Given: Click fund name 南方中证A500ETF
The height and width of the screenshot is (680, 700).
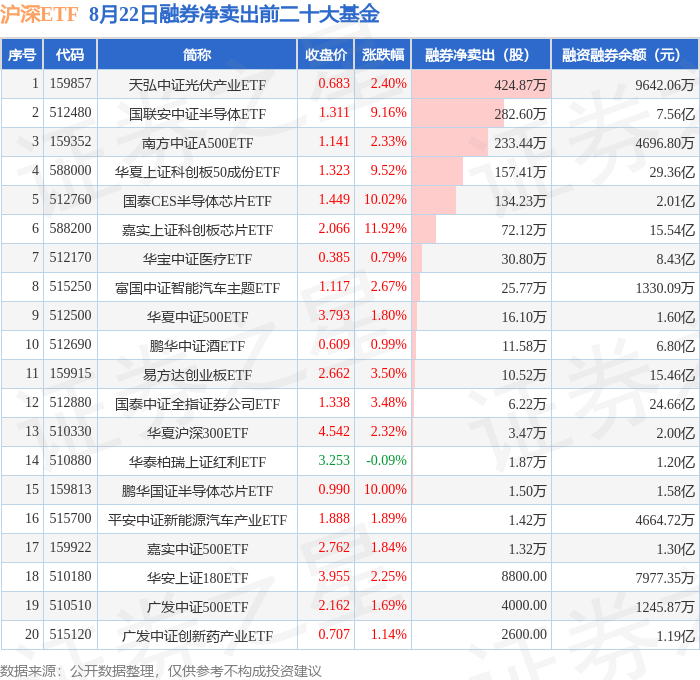Looking at the screenshot, I should tap(197, 143).
